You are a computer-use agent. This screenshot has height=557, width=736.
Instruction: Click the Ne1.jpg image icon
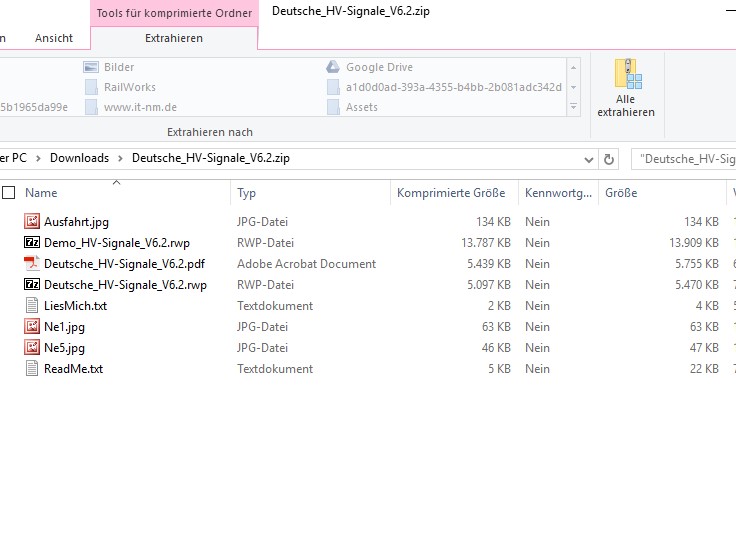(32, 326)
